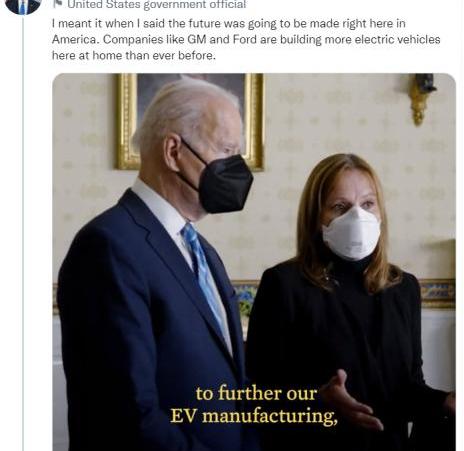Viewport: 464px width, 451px height.
Task: Click the flag icon beside government official label
Action: [x=58, y=4]
